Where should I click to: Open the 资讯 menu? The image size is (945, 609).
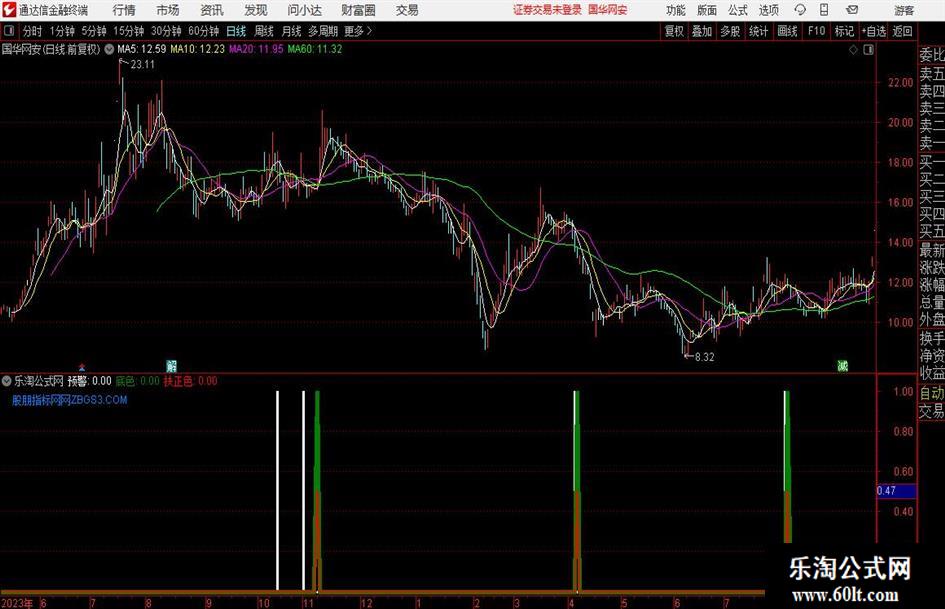(x=212, y=10)
